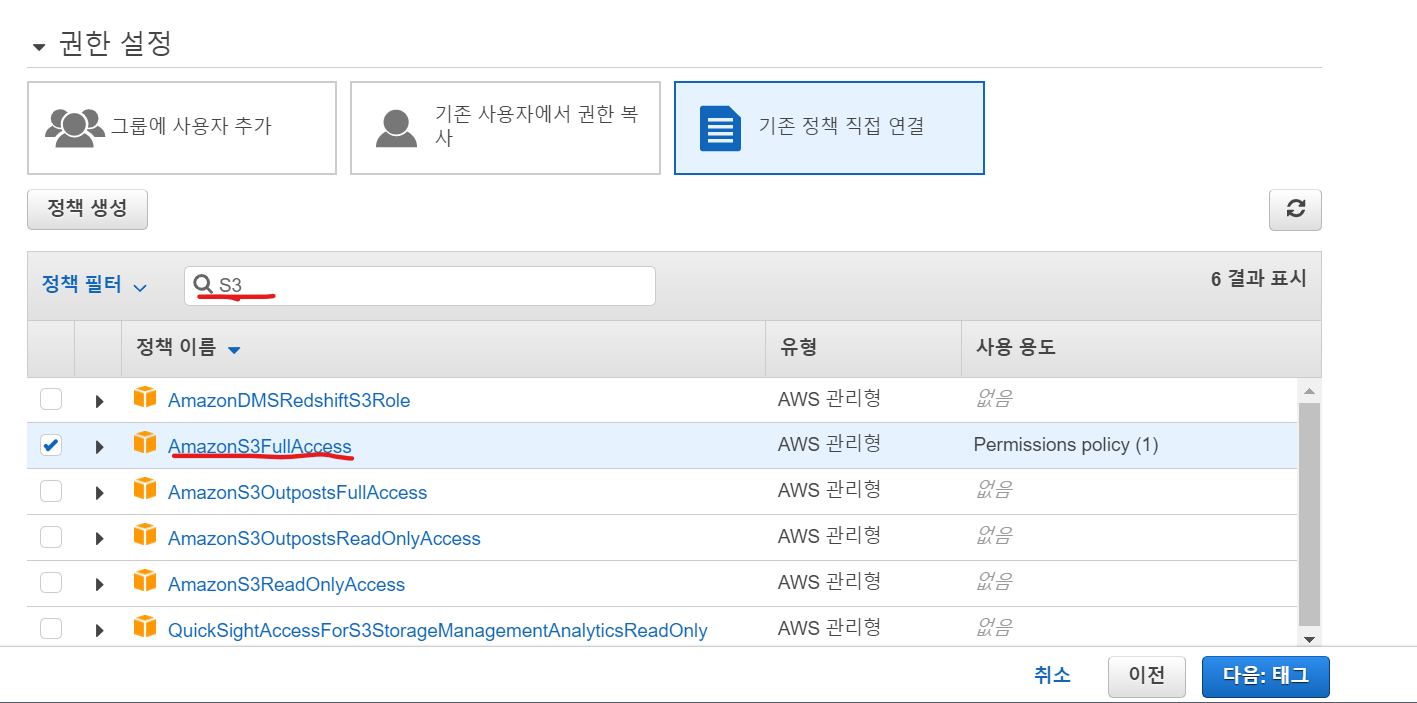The image size is (1417, 703).
Task: Check the AmazonS3ReadOnlyAccess checkbox
Action: click(x=51, y=584)
